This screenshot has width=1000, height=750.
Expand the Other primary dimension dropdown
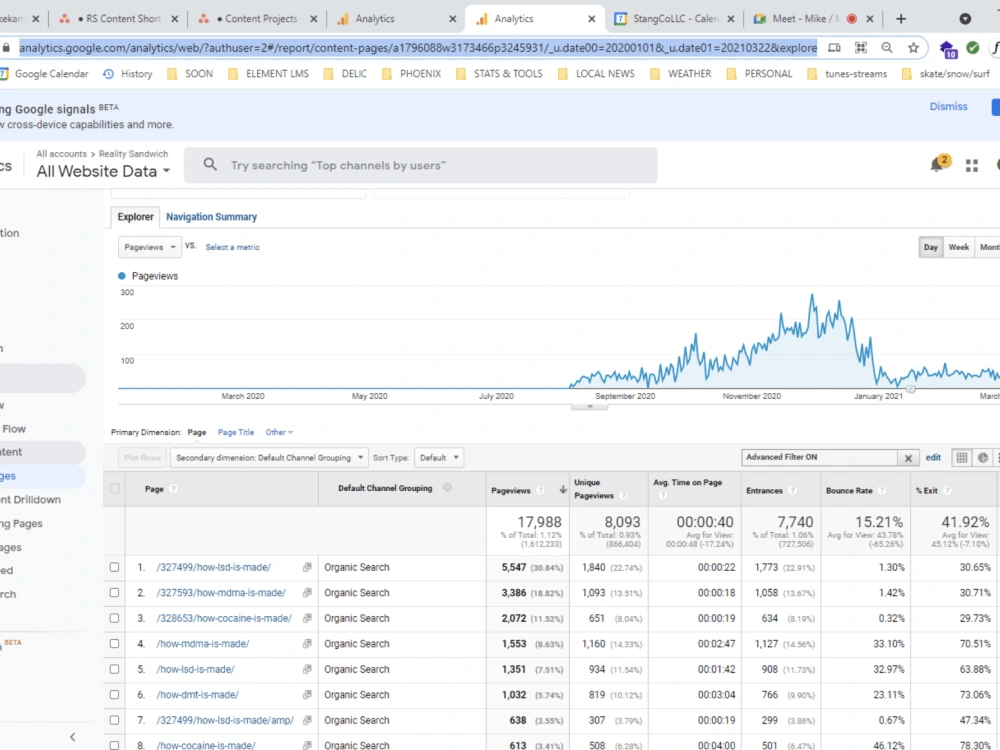[x=279, y=432]
